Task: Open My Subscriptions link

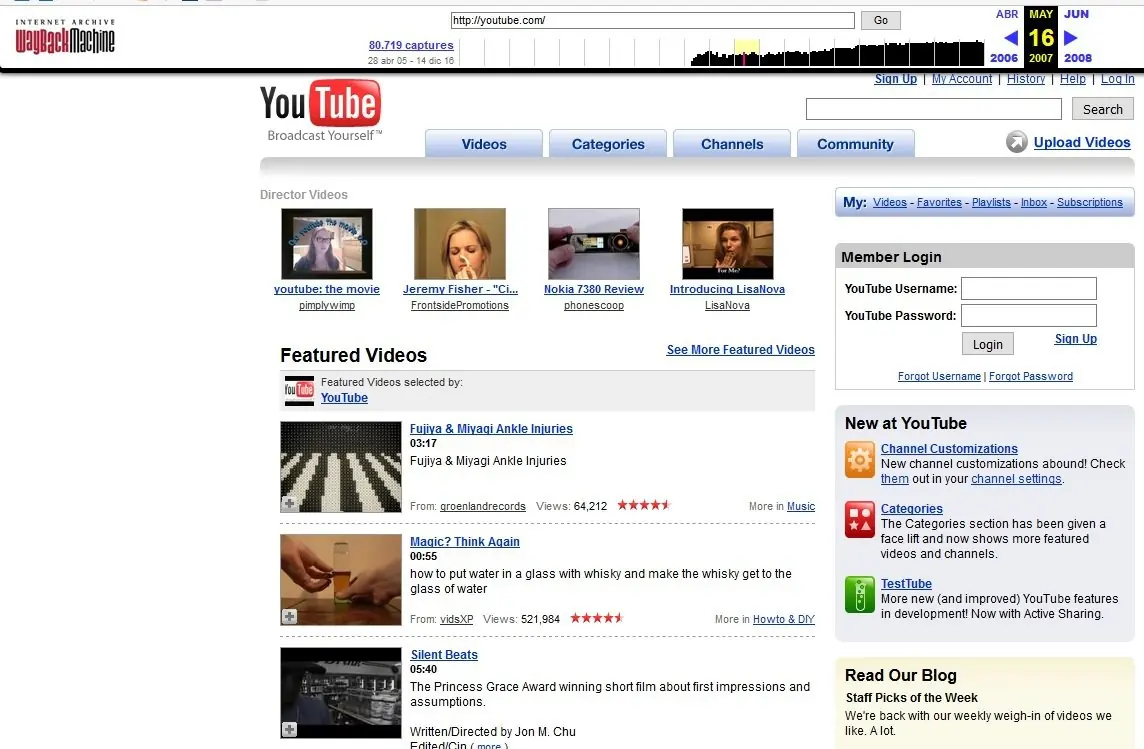Action: coord(1089,203)
